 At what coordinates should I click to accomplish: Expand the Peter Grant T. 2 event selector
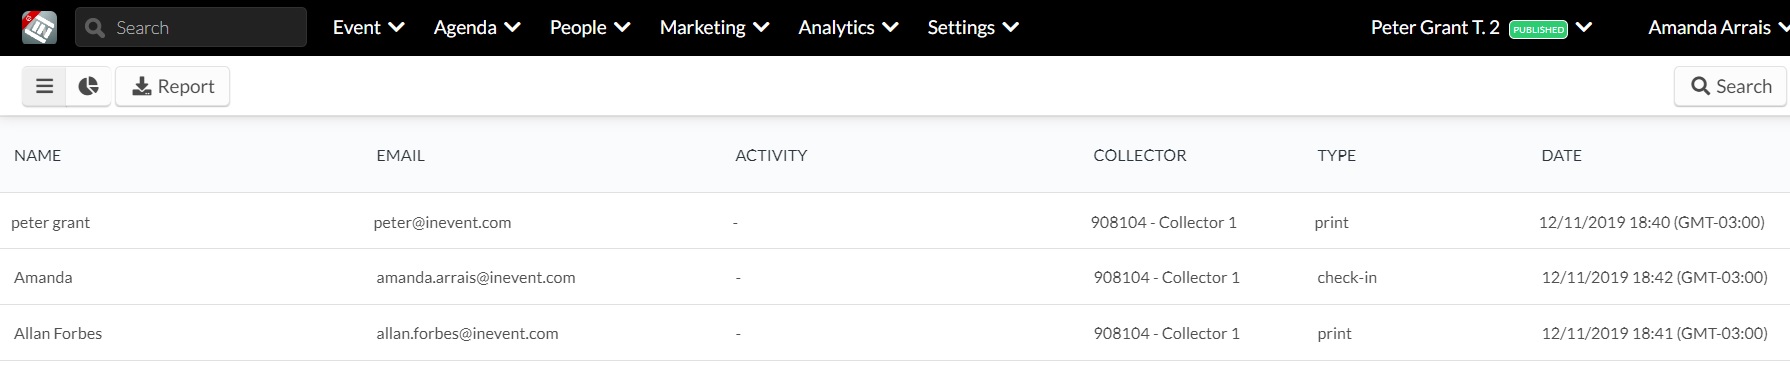[1481, 27]
